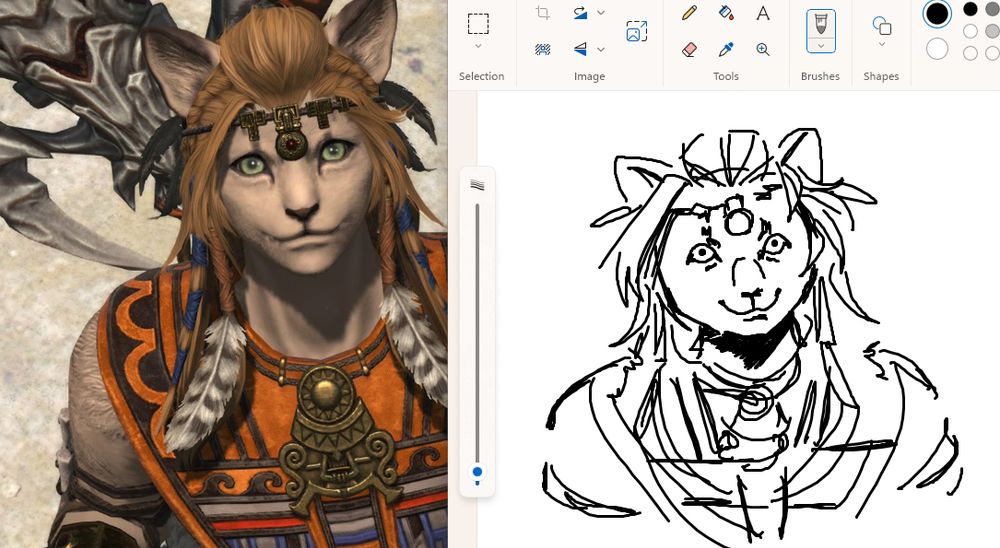Click the Shapes group label
Image resolution: width=1000 pixels, height=548 pixels.
click(x=881, y=77)
